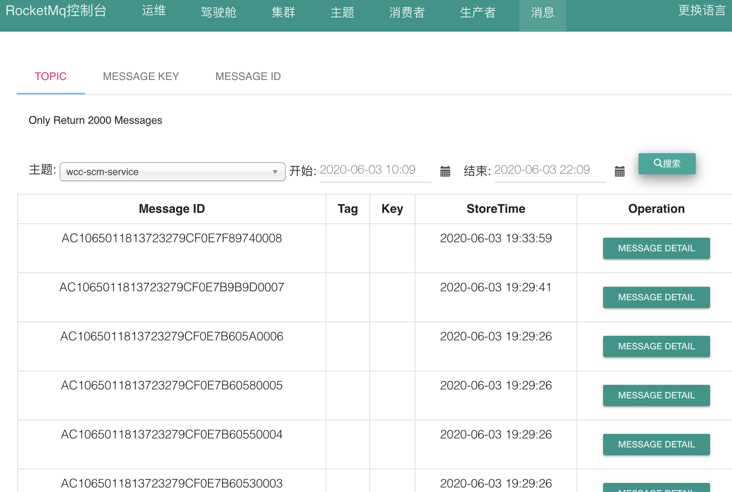
Task: Navigate to the 生产者 producer page
Action: (478, 12)
